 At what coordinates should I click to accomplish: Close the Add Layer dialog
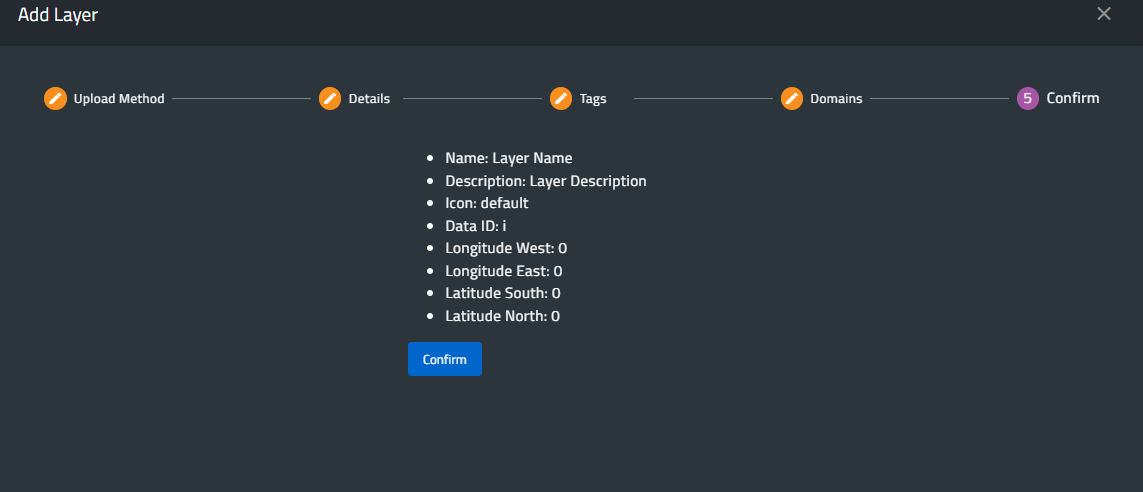tap(1104, 14)
